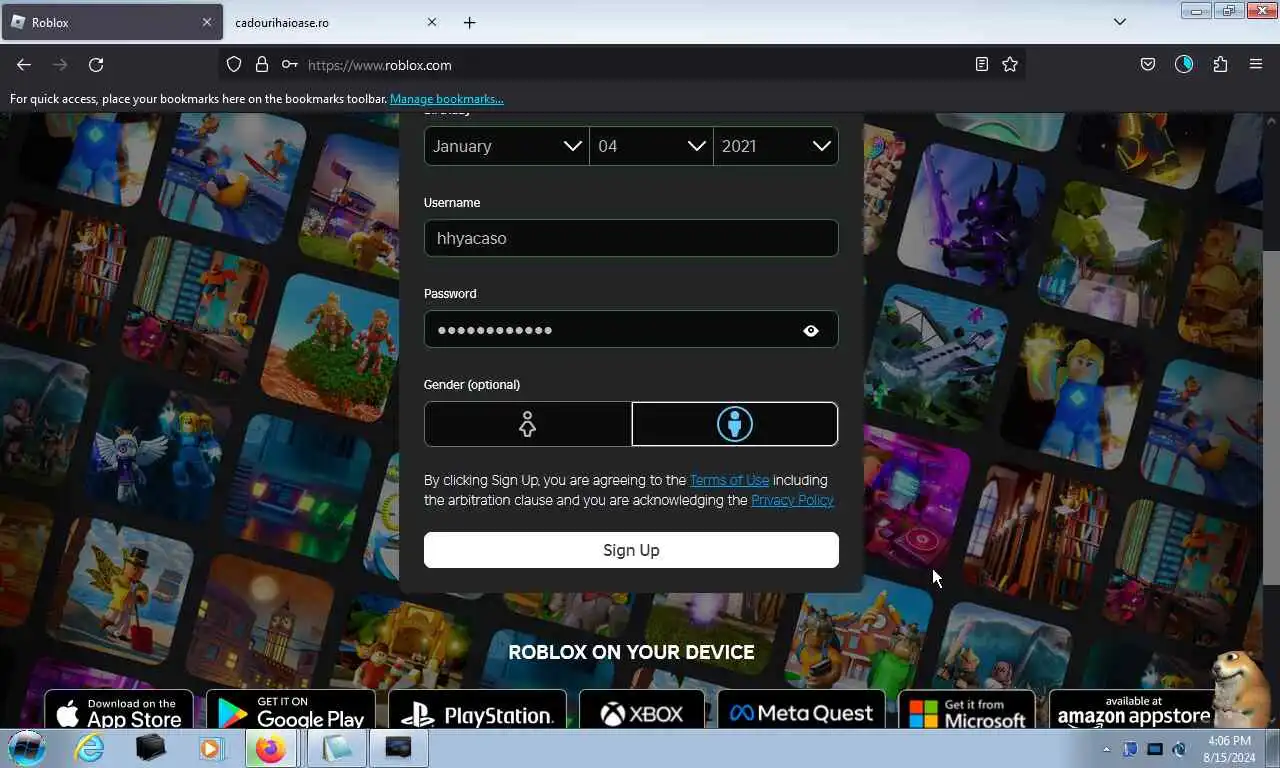Show hidden system tray icons arrow
Viewport: 1280px width, 768px height.
pyautogui.click(x=1106, y=749)
